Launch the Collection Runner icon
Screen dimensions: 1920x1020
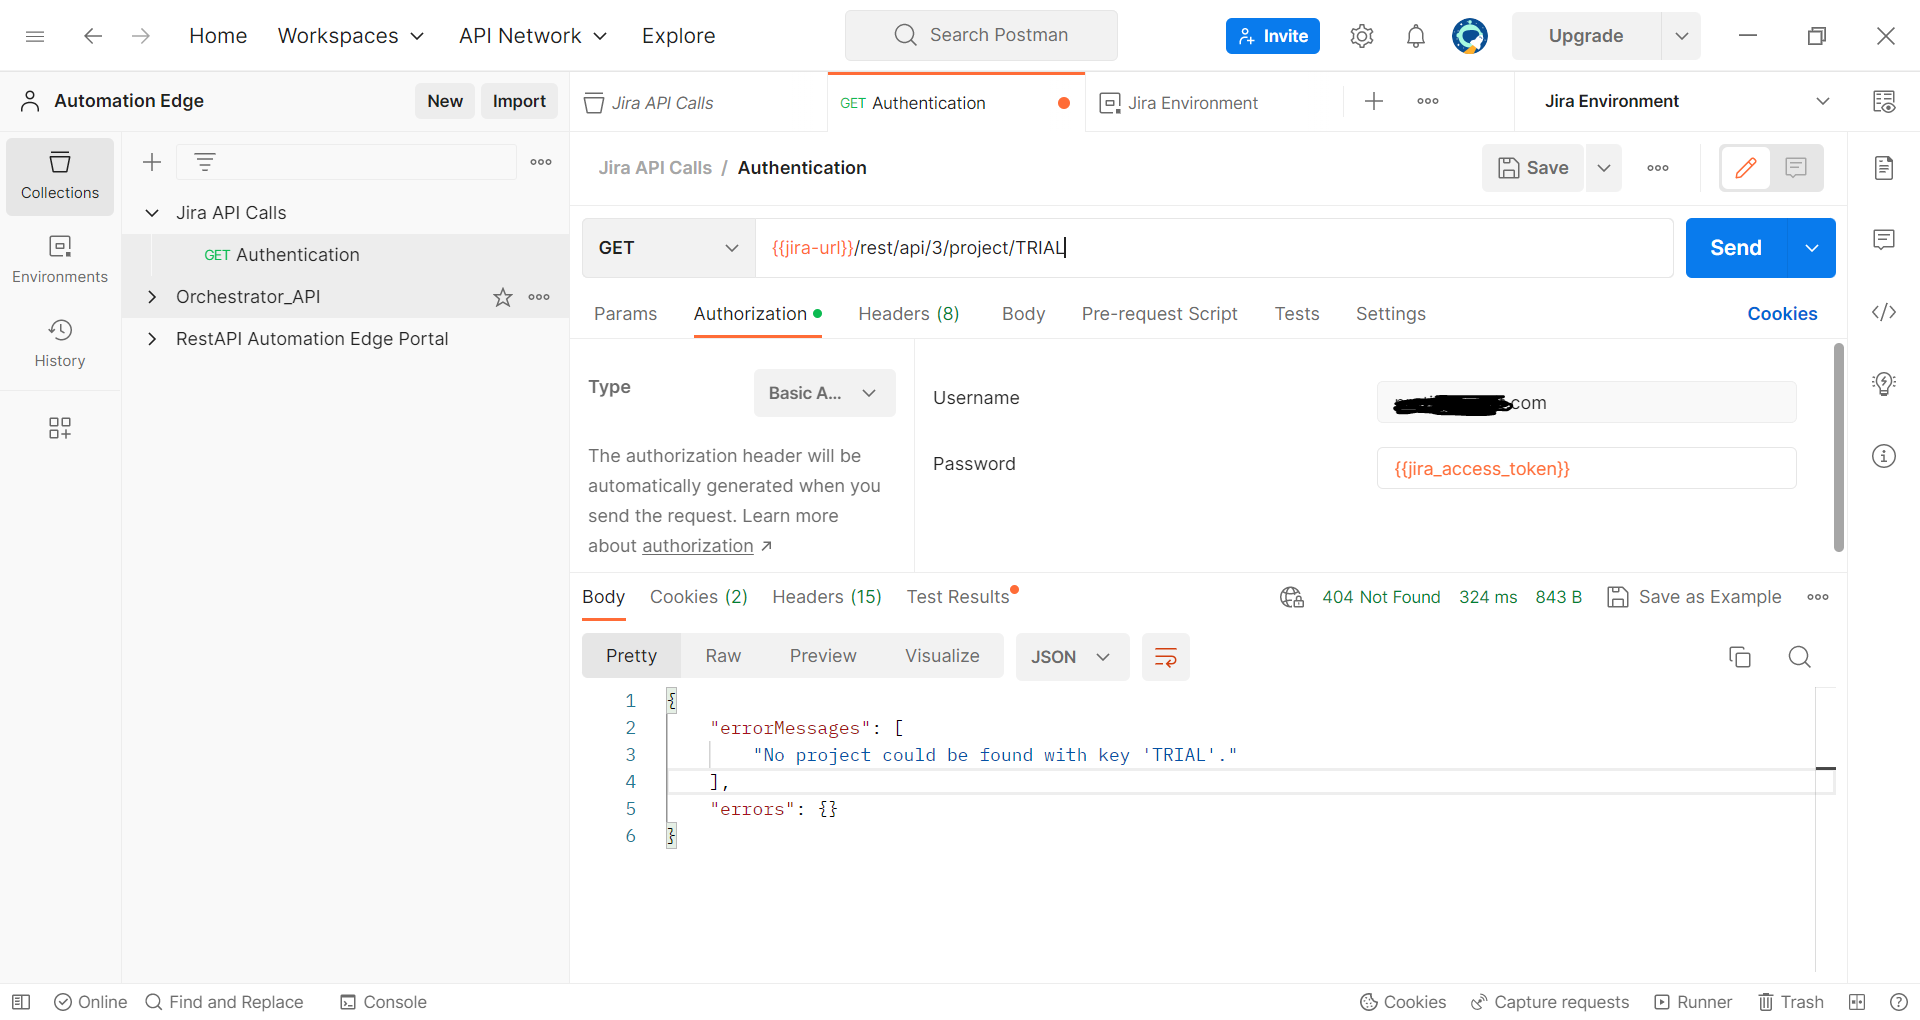[1693, 1001]
